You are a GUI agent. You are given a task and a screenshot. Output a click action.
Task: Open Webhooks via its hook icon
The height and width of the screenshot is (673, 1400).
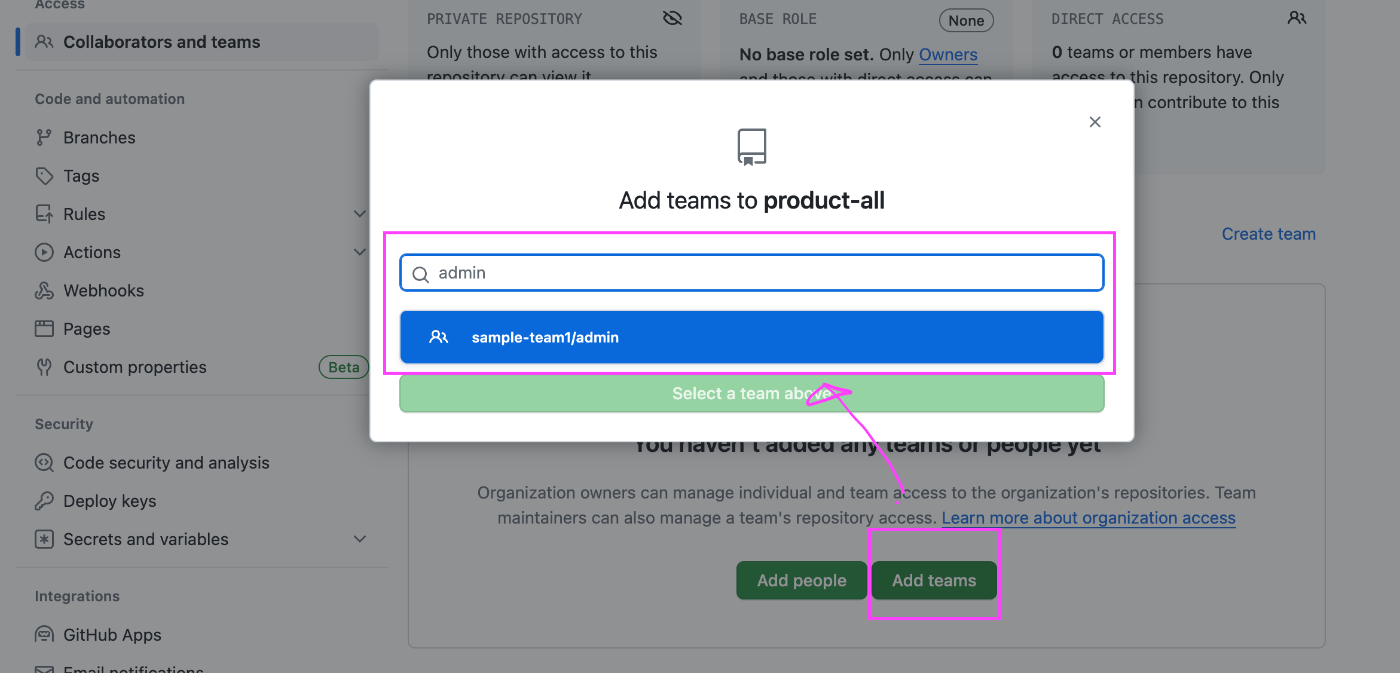[x=45, y=290]
